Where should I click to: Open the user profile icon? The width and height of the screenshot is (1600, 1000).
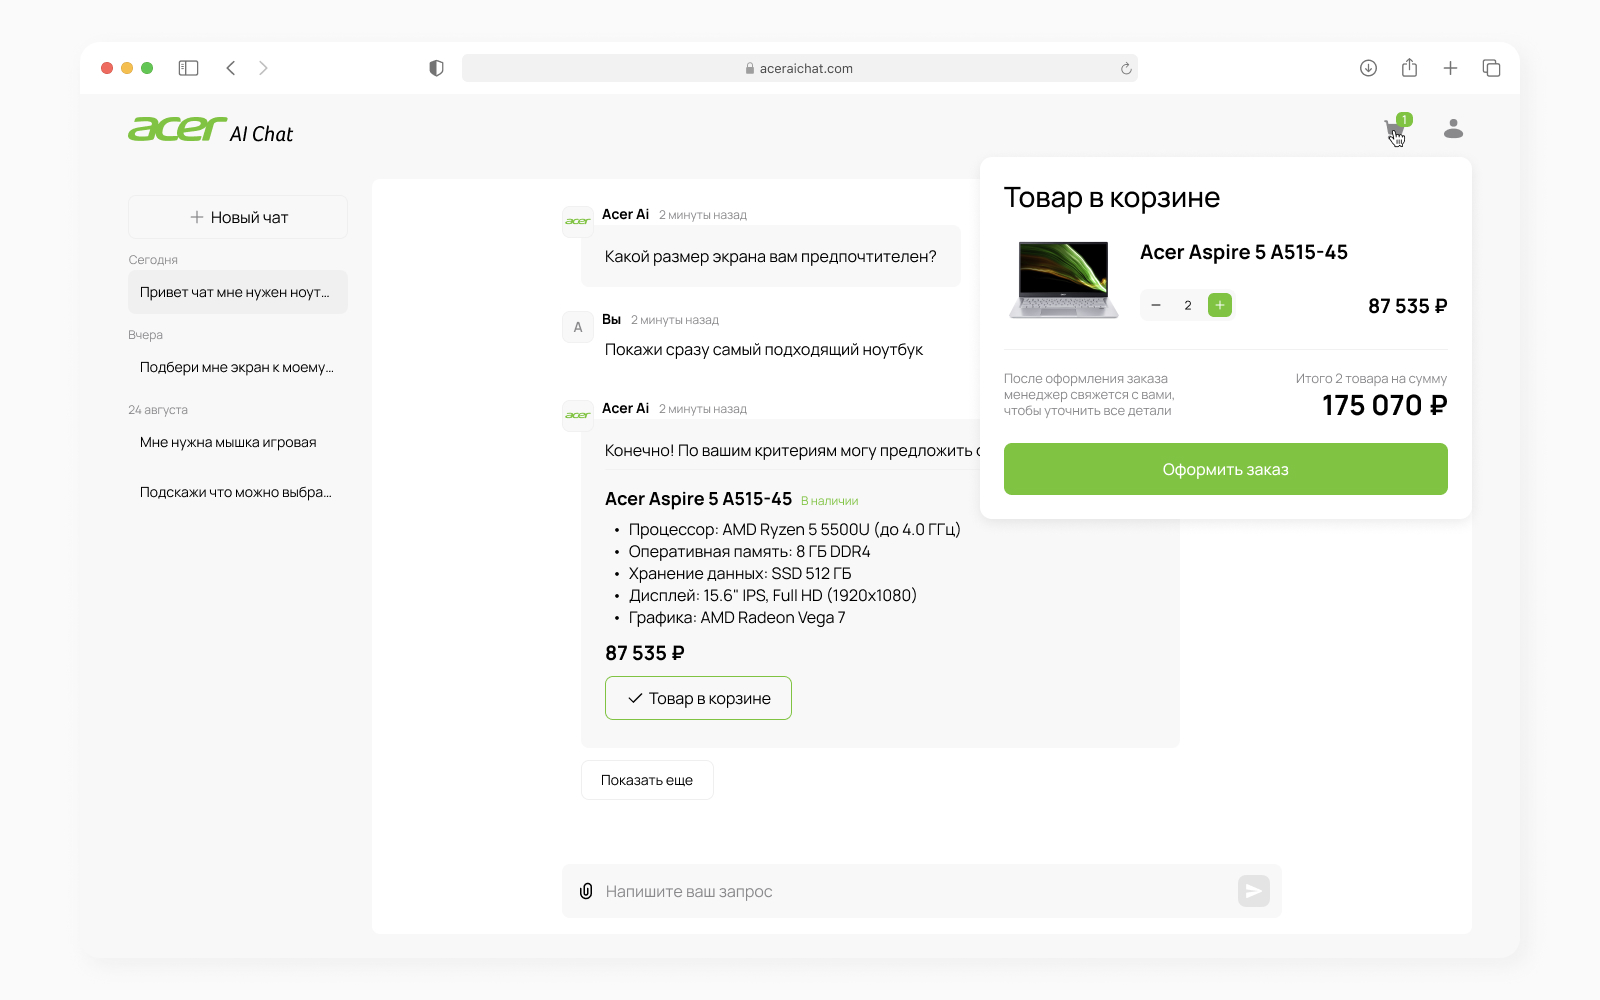pos(1453,129)
